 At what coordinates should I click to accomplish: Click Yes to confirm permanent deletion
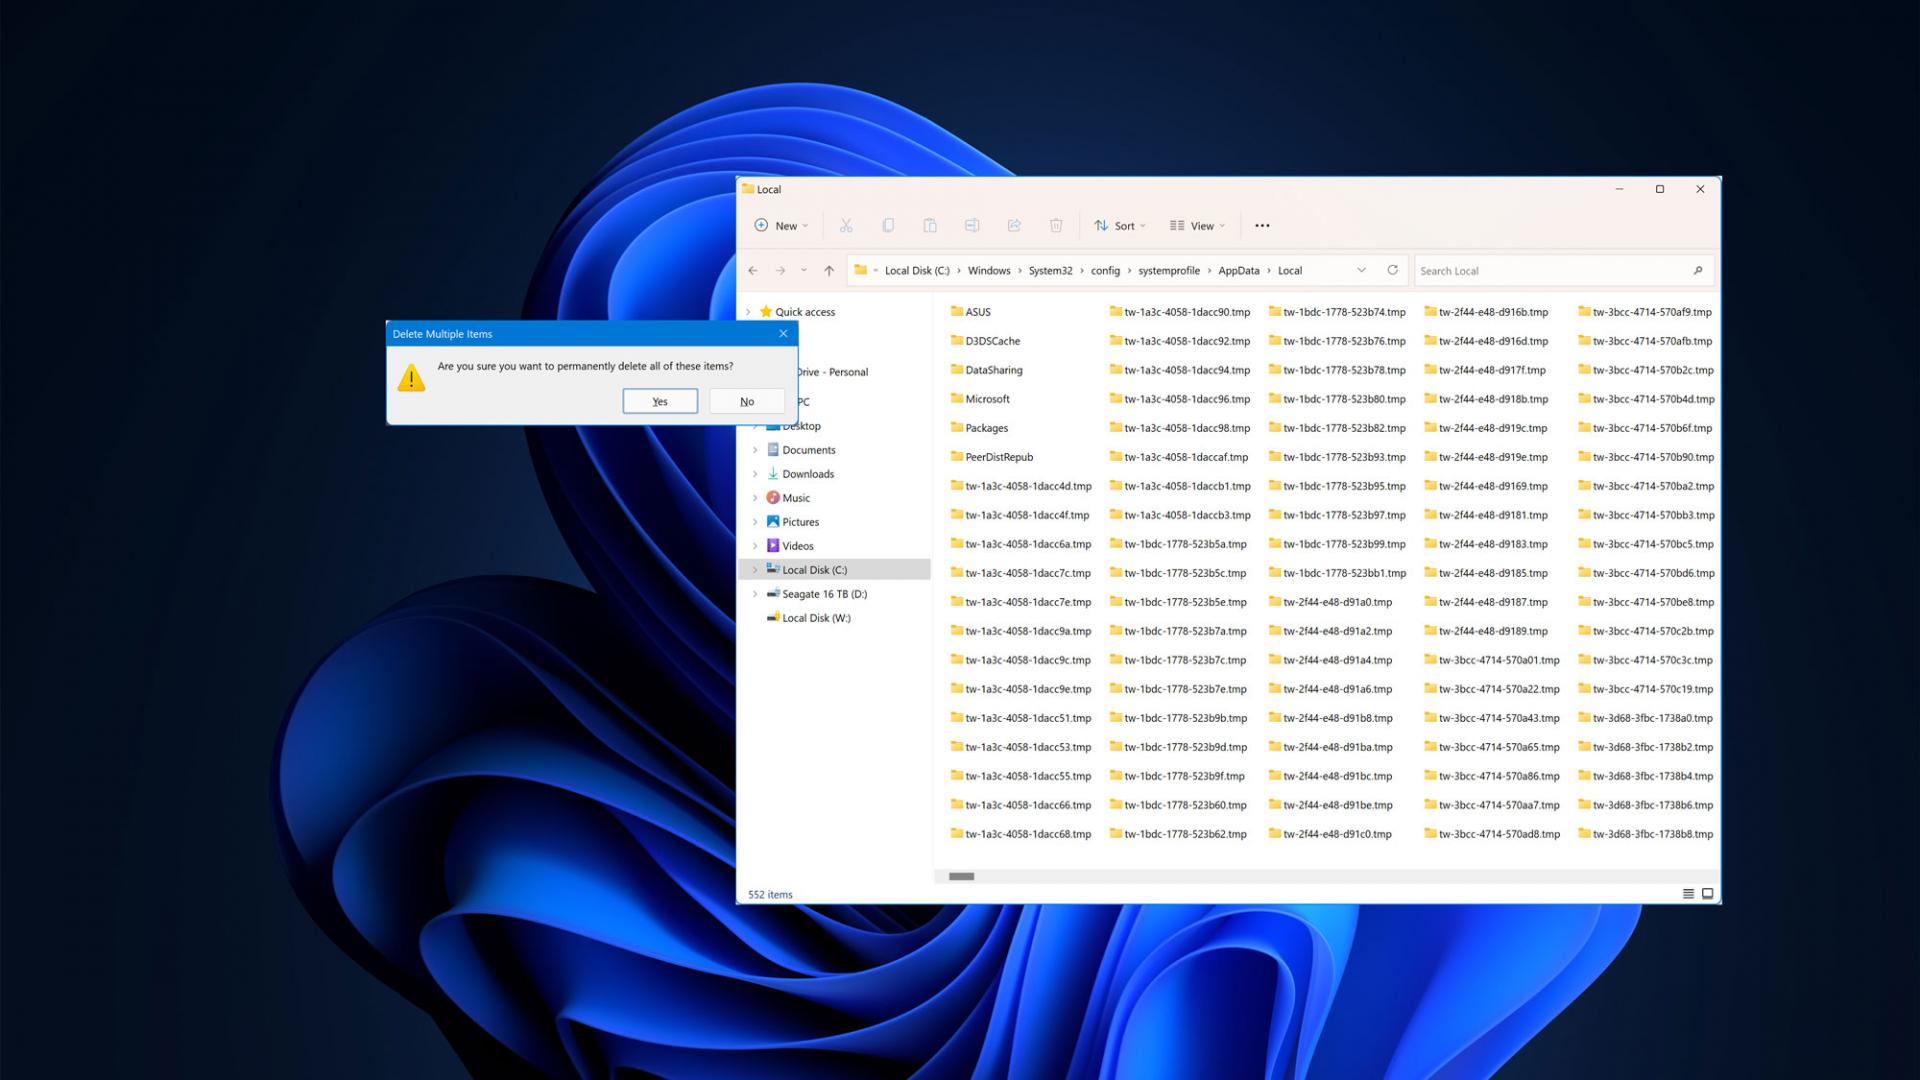659,401
